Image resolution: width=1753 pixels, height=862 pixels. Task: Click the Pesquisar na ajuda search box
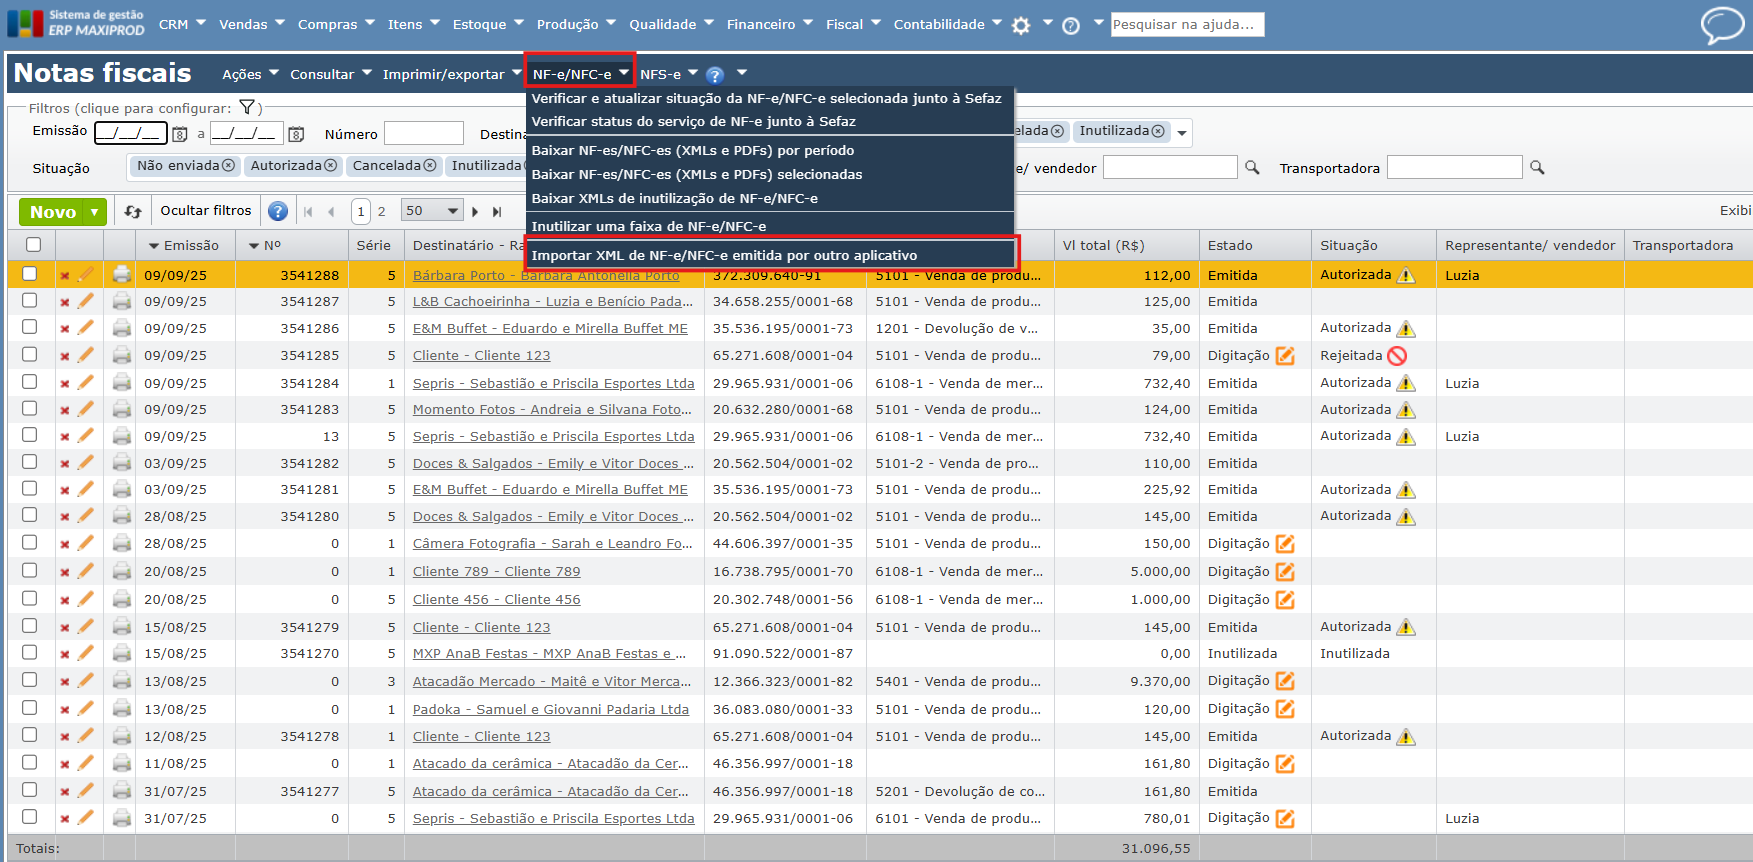(x=1188, y=24)
